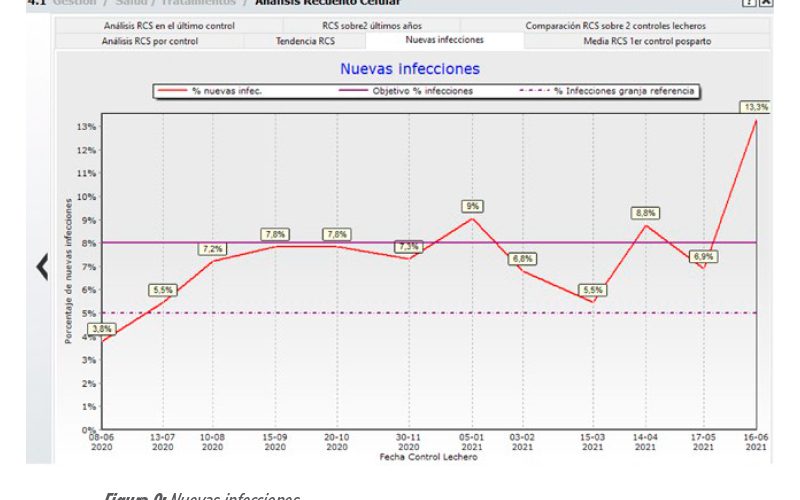Click the 10-08 2020 date axis label
800x500 pixels.
pos(212,442)
